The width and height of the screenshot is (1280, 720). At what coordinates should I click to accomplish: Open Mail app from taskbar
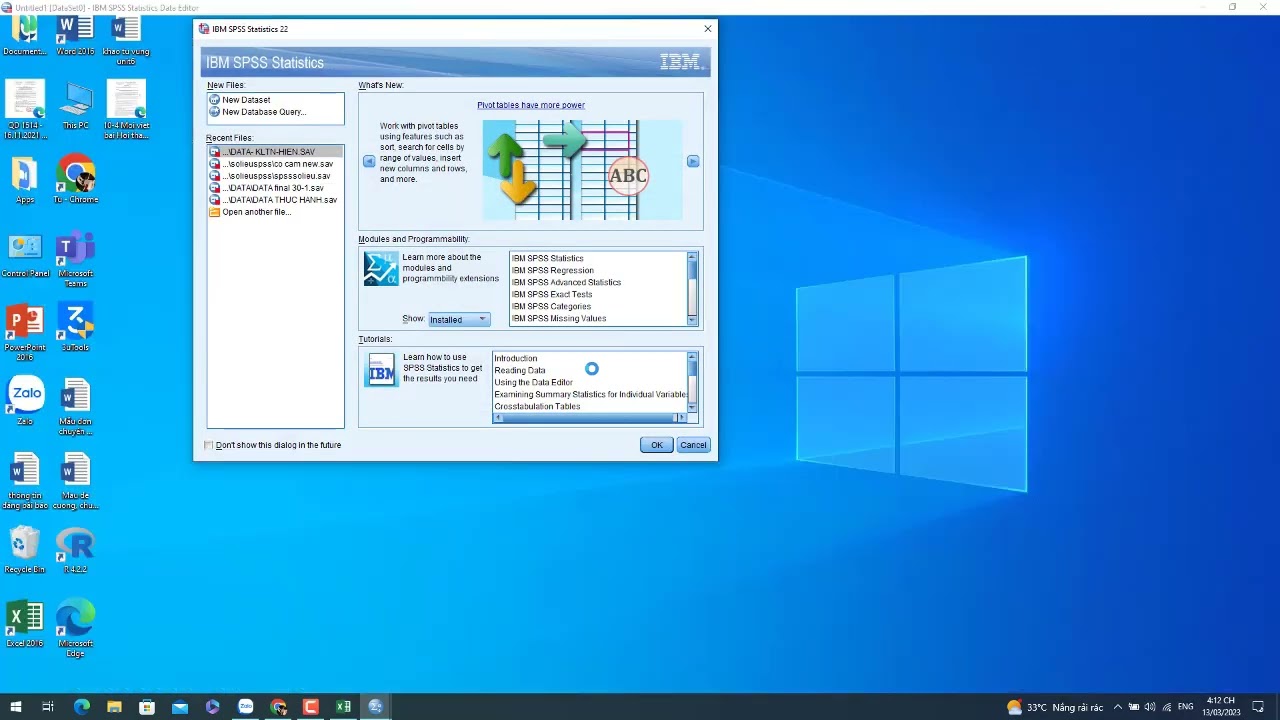pos(180,707)
